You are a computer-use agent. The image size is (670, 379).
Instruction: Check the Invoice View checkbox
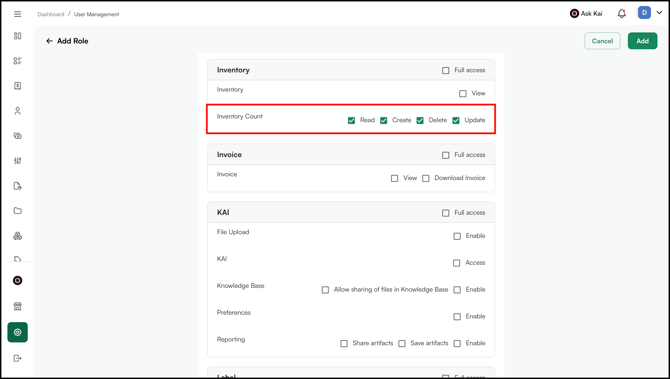click(394, 178)
